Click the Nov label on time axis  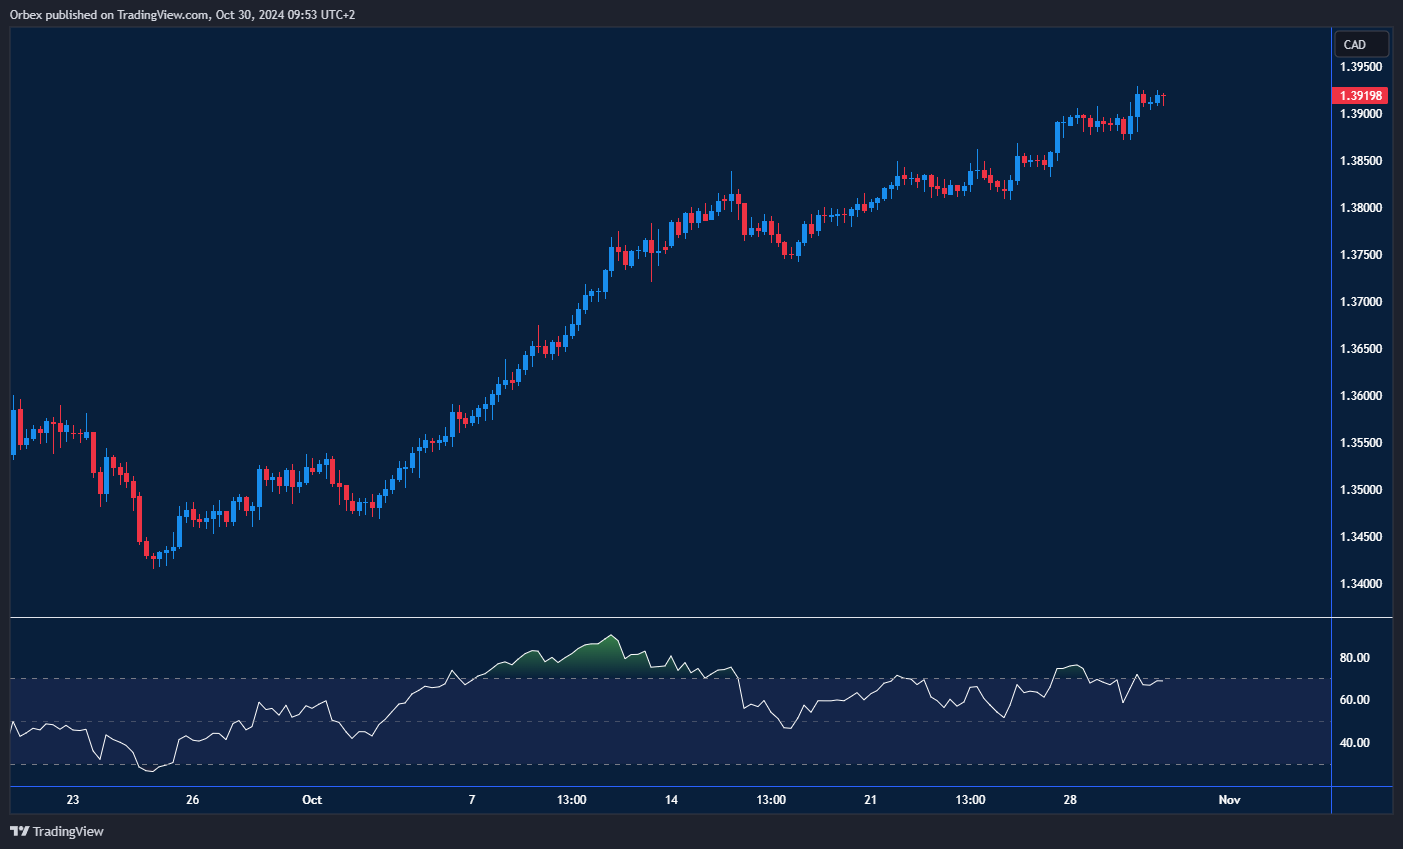pyautogui.click(x=1229, y=800)
